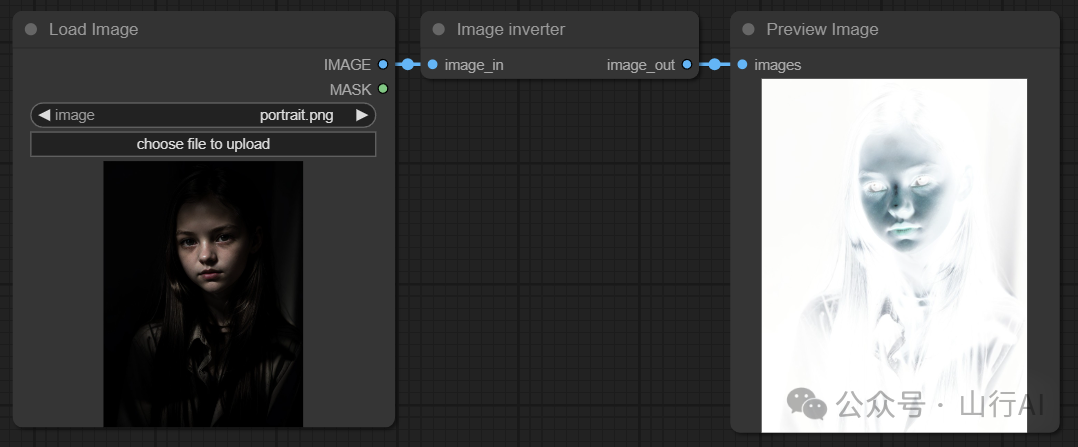Select next image with the right arrow
This screenshot has width=1078, height=447.
pos(361,115)
